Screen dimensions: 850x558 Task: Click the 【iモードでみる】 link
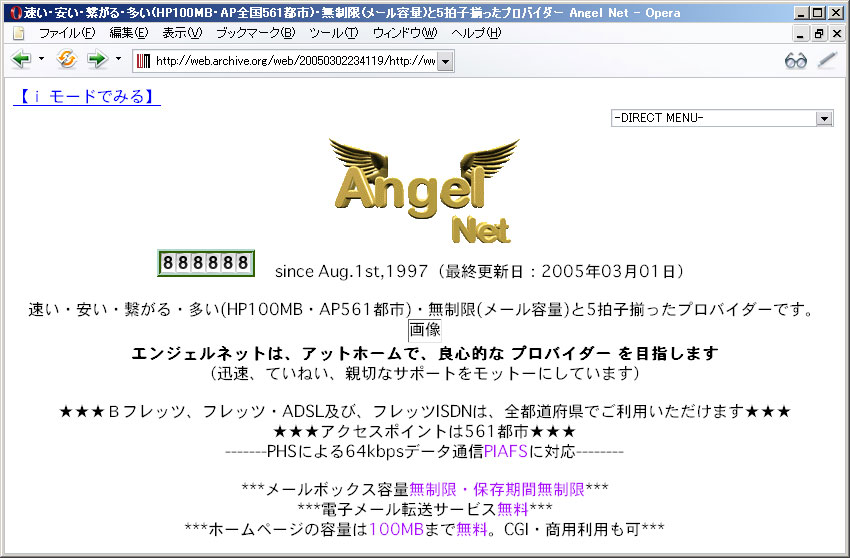pyautogui.click(x=86, y=97)
